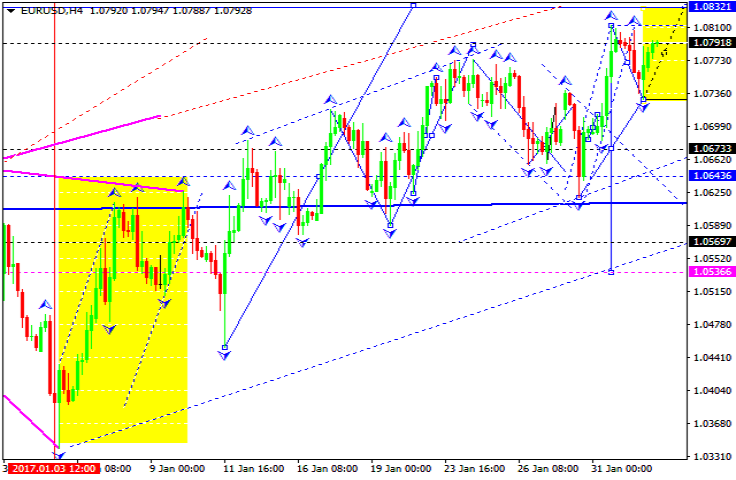This screenshot has height=480, width=736.
Task: Click the black 1.06733 level label
Action: (712, 149)
